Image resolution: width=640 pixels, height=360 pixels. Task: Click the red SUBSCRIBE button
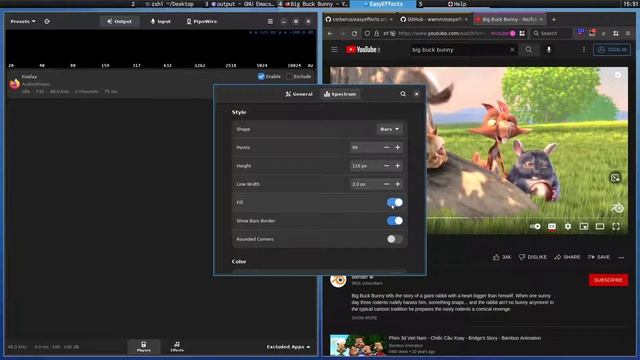tap(608, 280)
